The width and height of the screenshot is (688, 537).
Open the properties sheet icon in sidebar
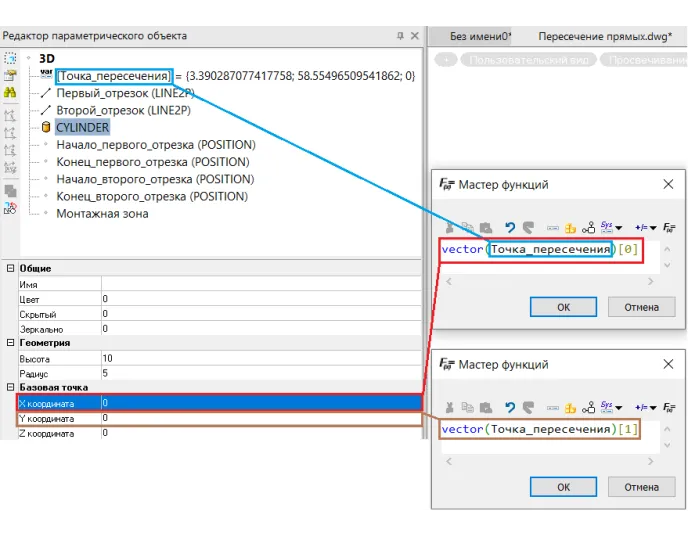coord(10,75)
